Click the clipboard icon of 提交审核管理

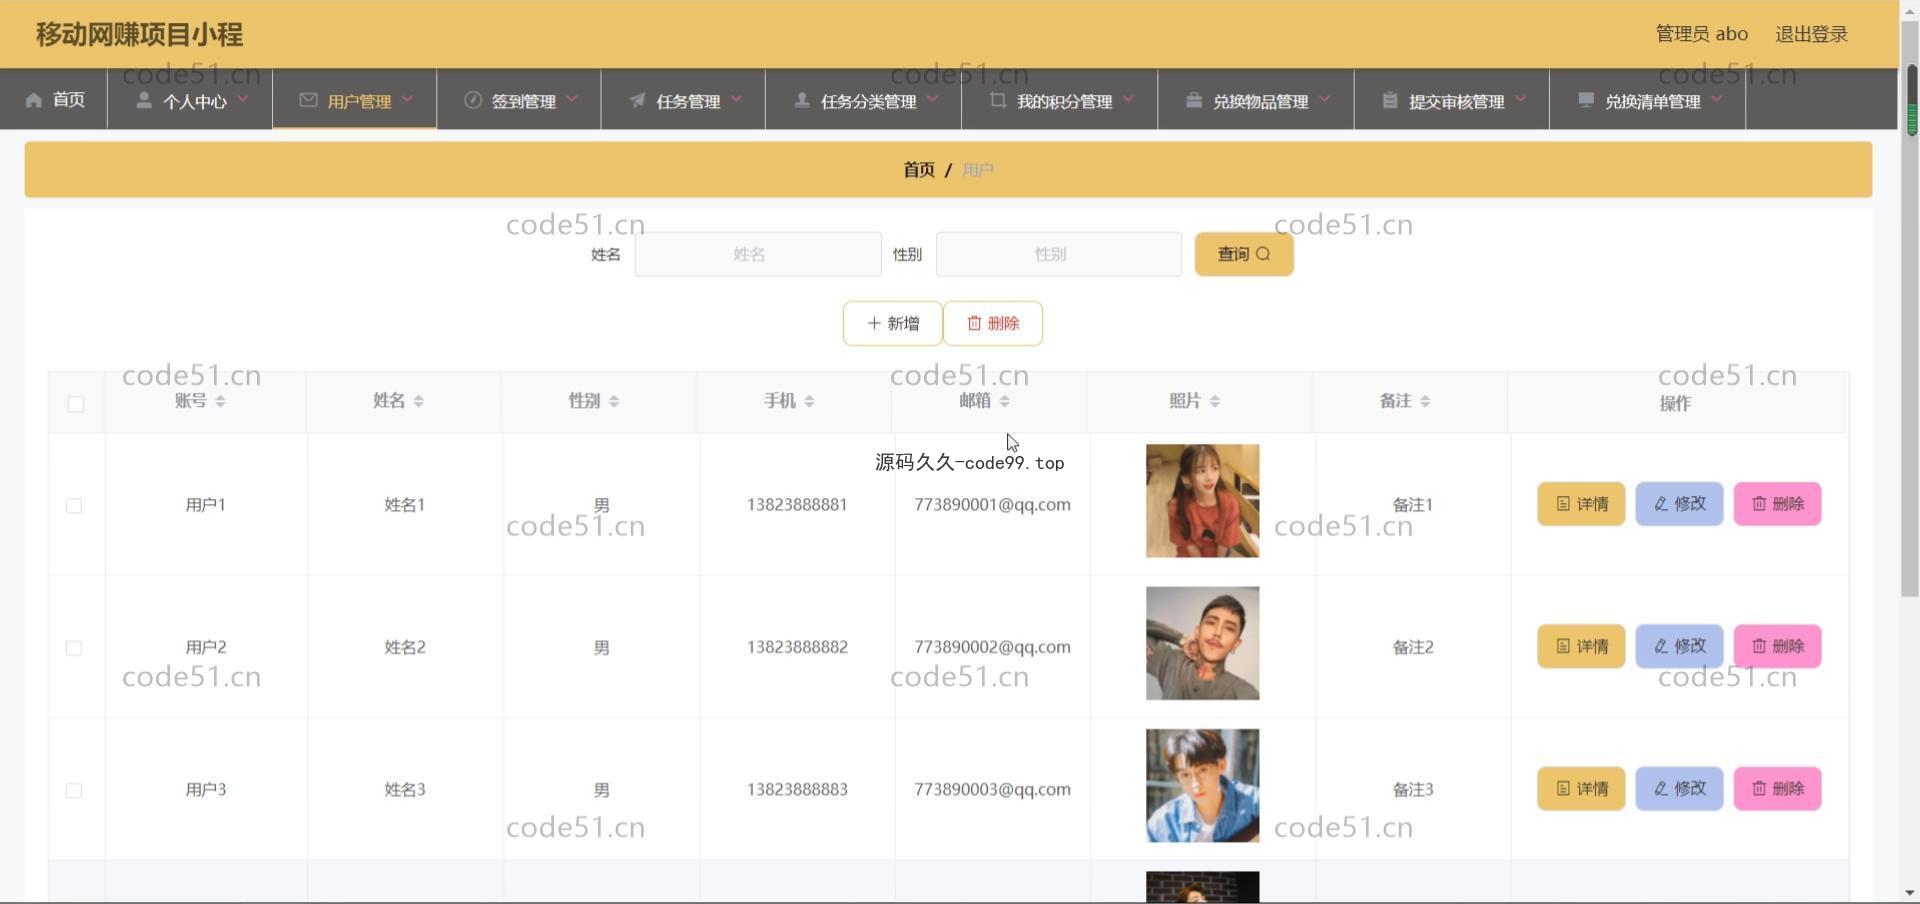(1390, 100)
